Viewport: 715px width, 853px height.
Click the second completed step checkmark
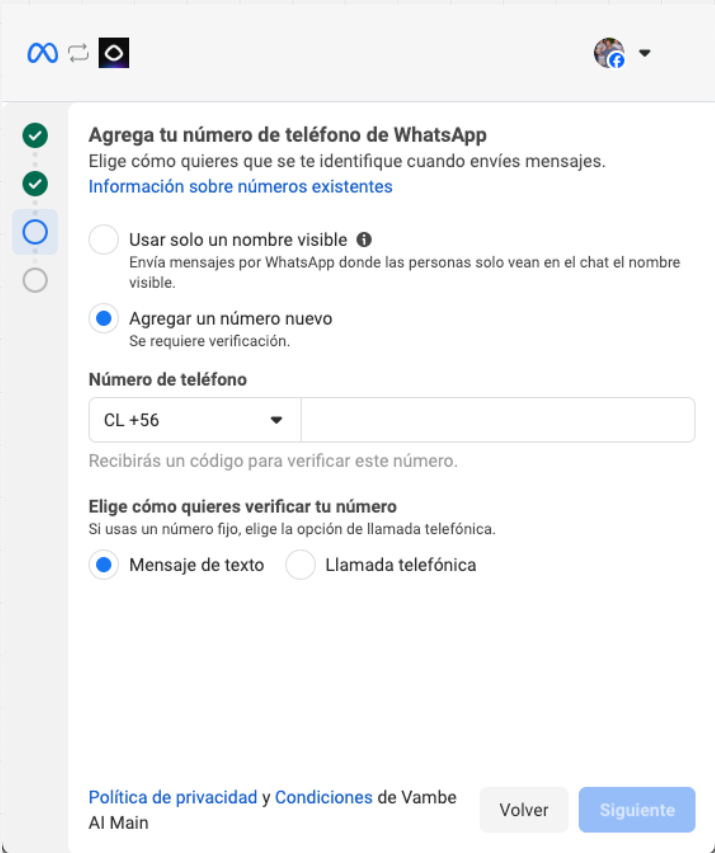(x=35, y=184)
